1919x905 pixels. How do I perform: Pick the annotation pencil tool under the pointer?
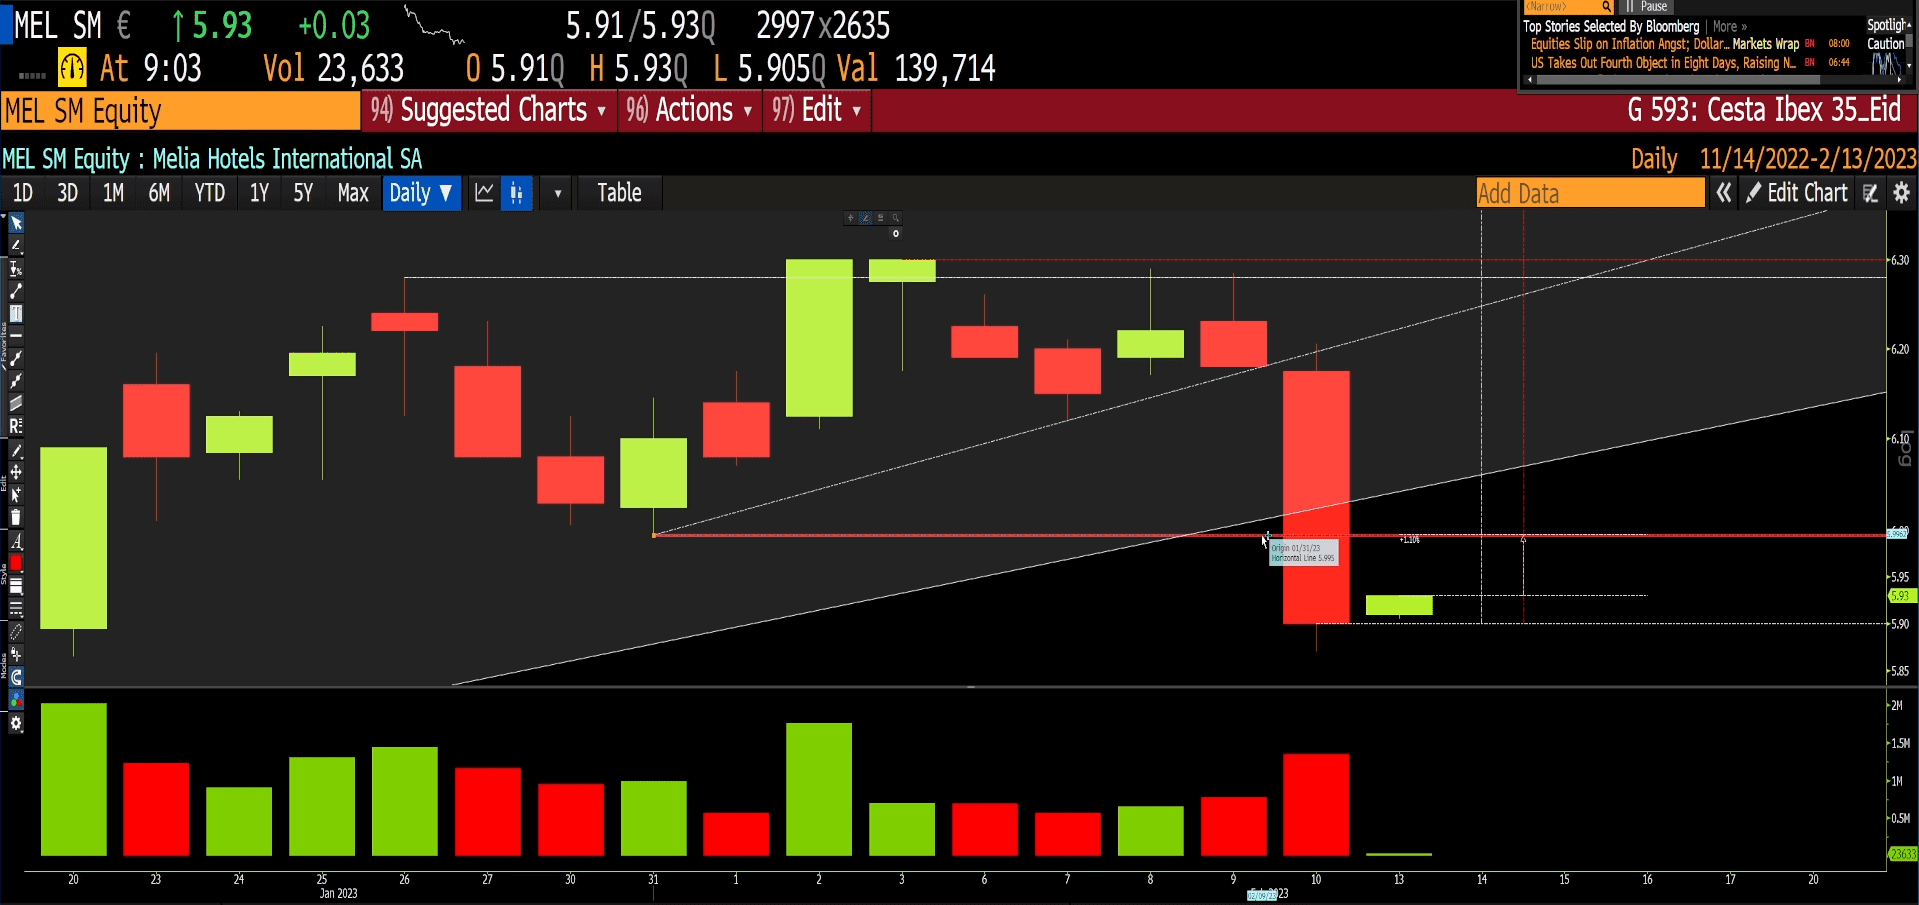point(16,246)
